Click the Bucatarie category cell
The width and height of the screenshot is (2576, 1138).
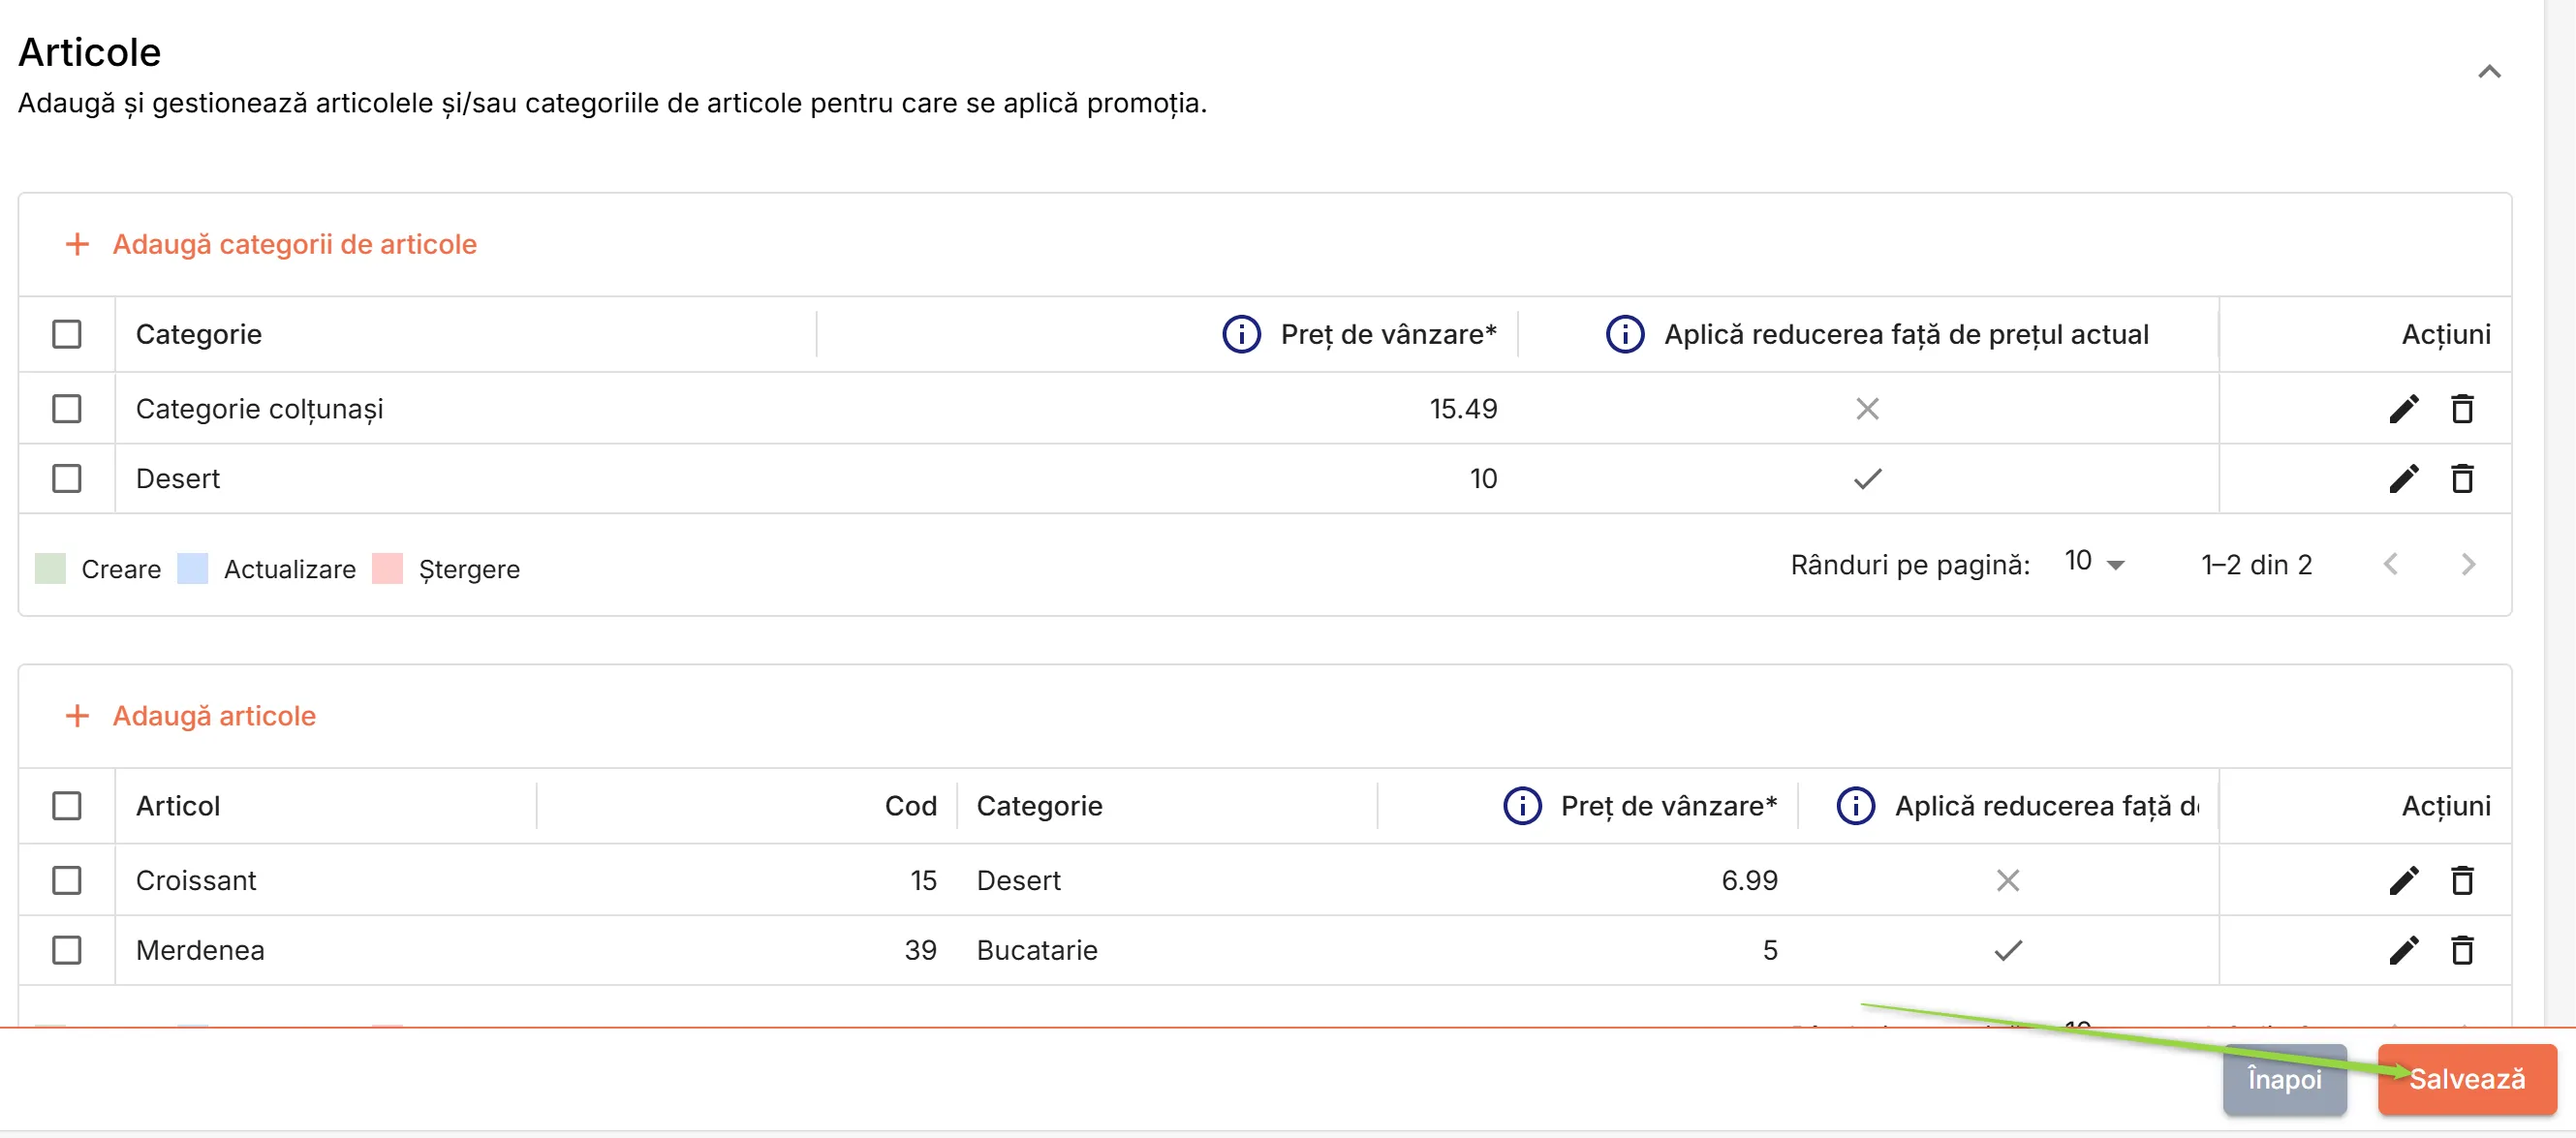click(1037, 951)
